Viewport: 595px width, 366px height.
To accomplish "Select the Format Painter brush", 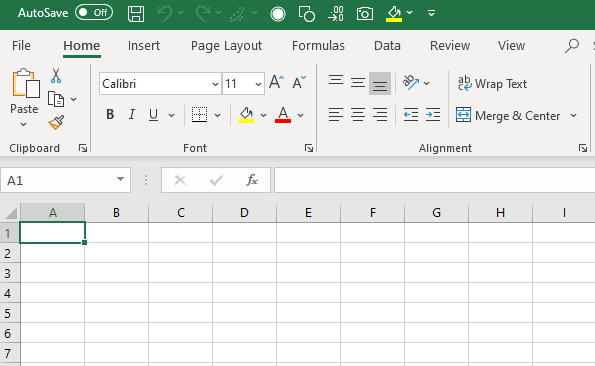I will click(x=56, y=123).
